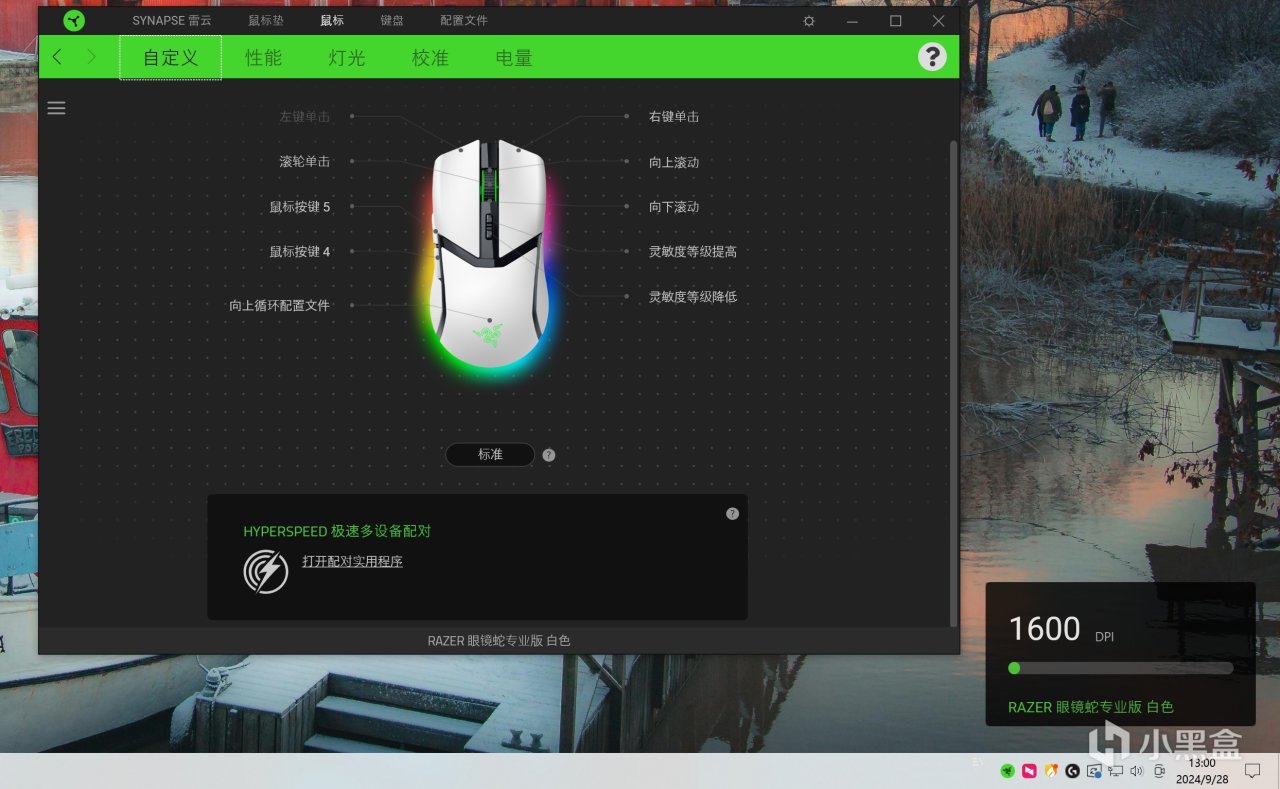Open the Windows notification center

tap(1252, 771)
